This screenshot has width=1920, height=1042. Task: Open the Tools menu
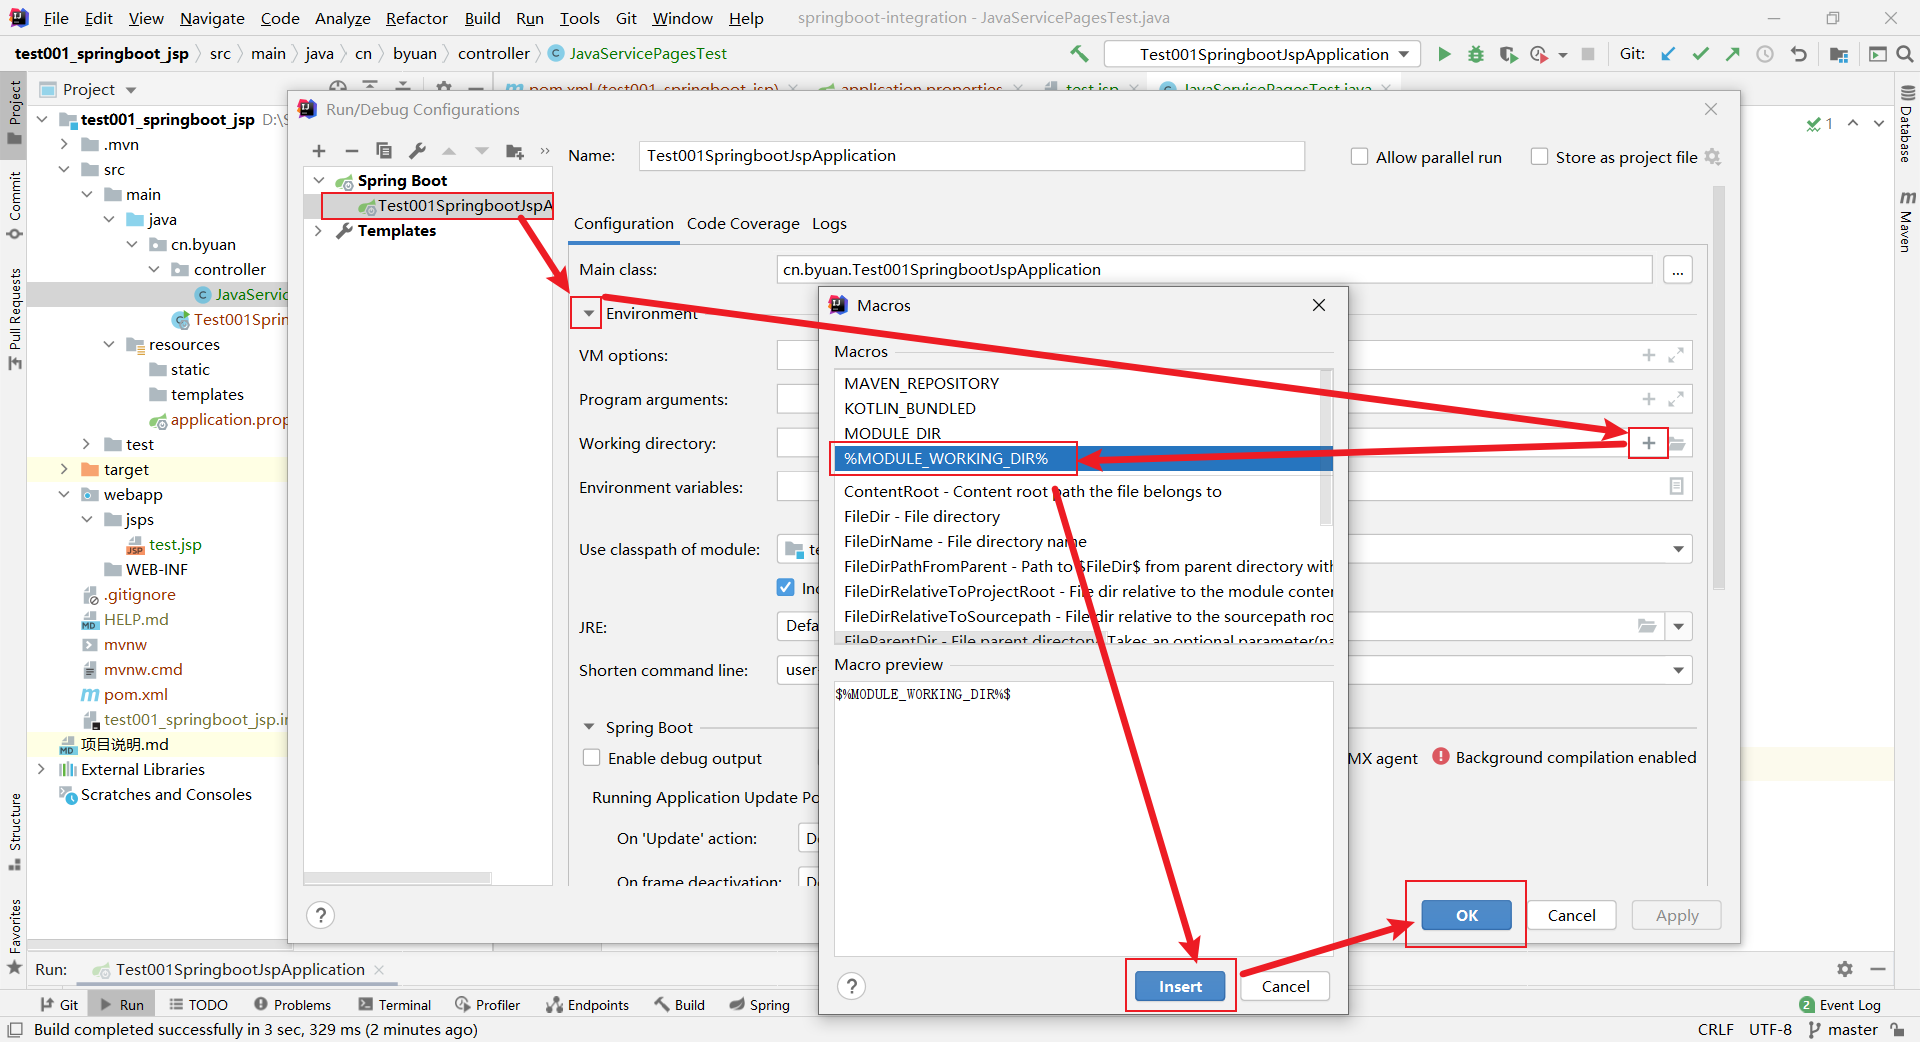coord(580,18)
